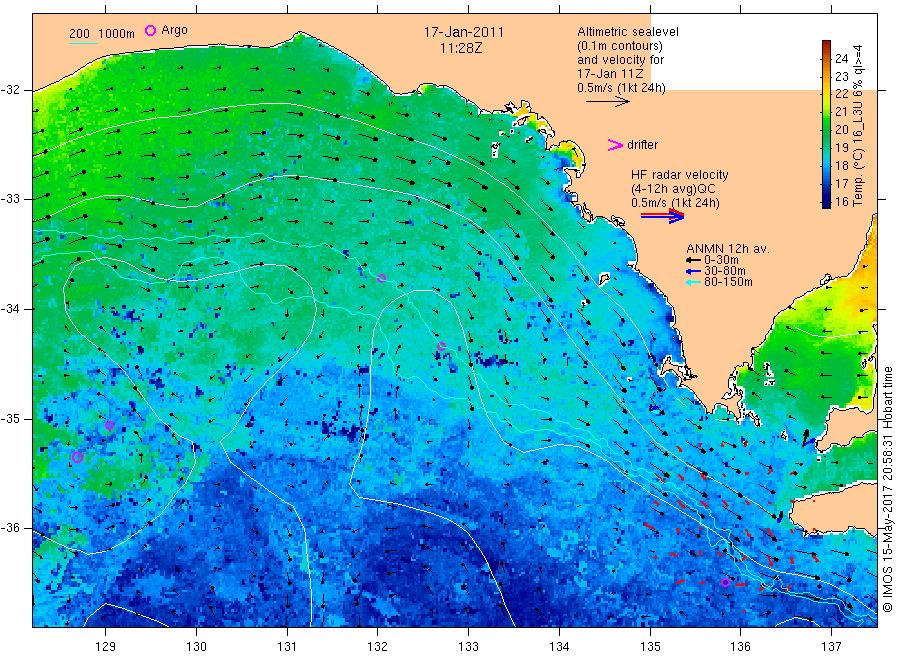This screenshot has height=660, width=900.
Task: Click Argo float marker at 129E below -35
Action: pyautogui.click(x=110, y=426)
